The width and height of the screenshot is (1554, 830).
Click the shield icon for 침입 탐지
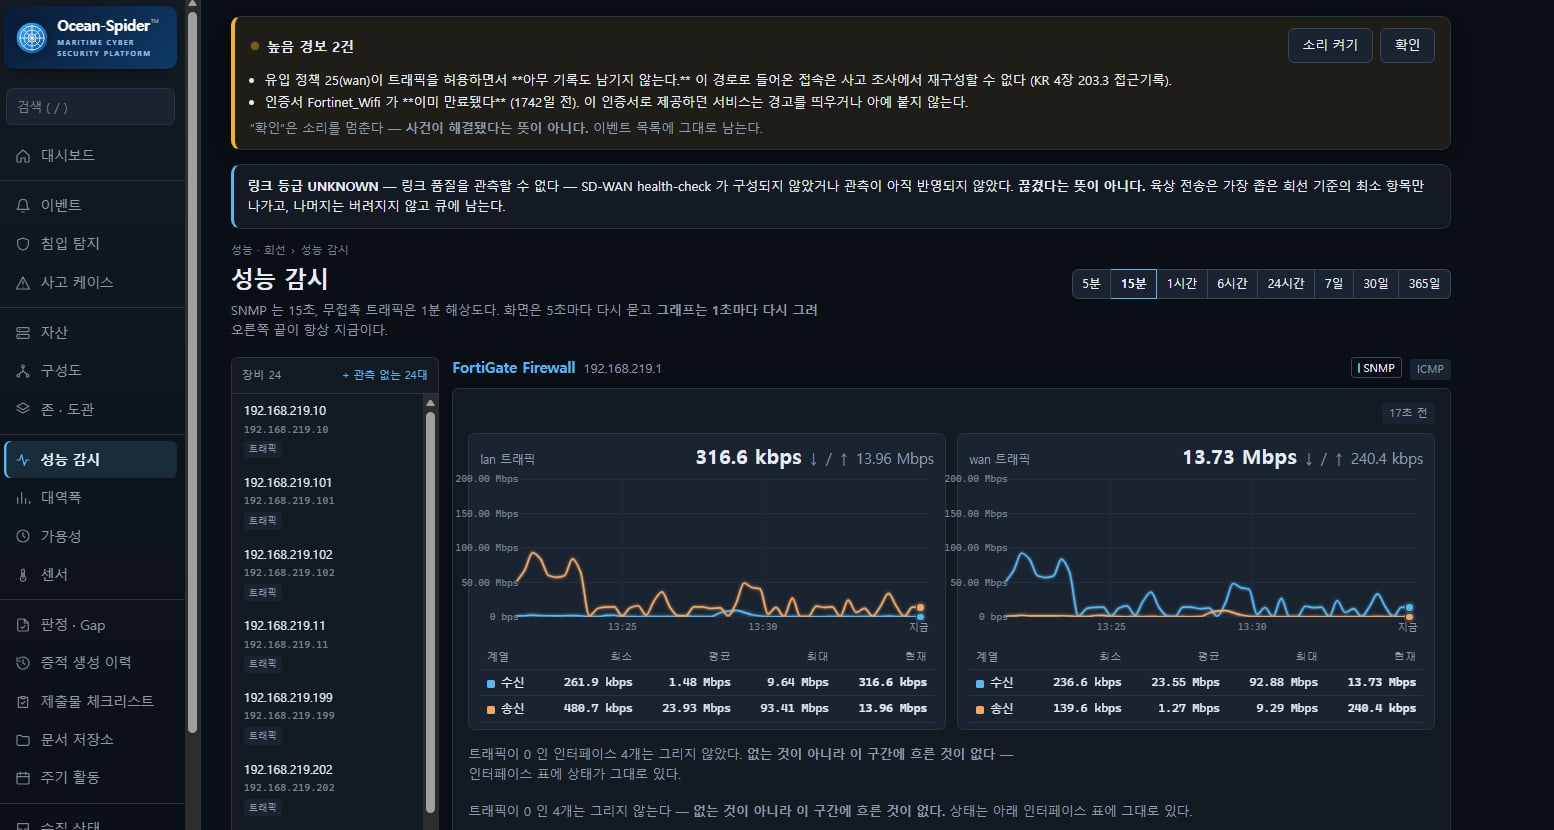[x=23, y=244]
